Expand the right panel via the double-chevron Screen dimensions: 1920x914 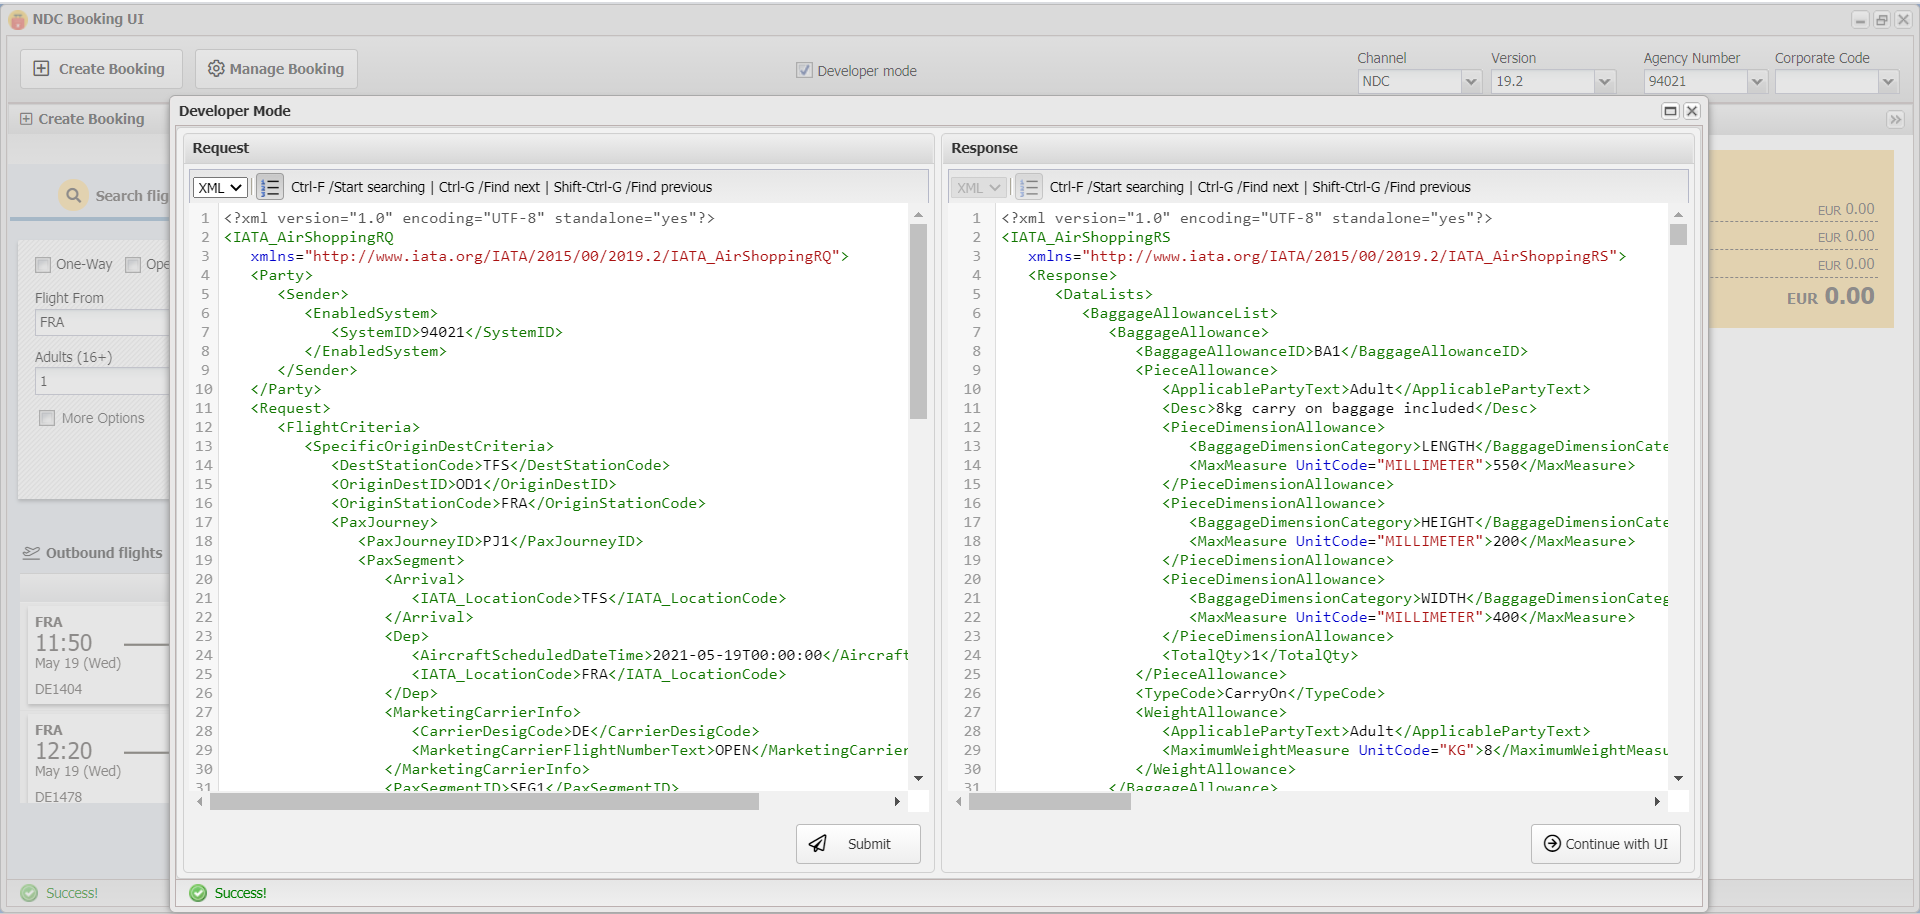[1896, 119]
